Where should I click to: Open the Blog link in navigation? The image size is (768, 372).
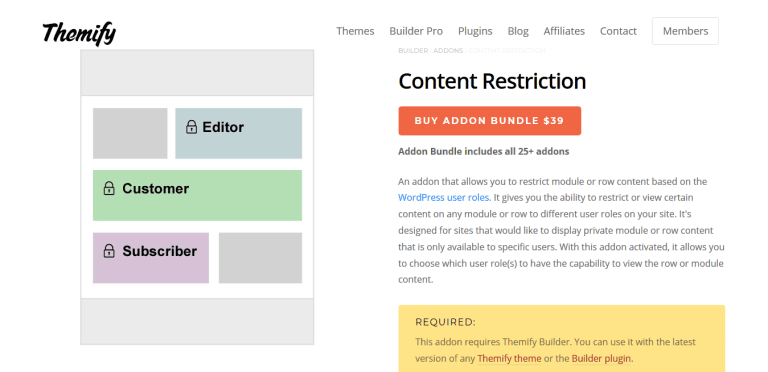[x=518, y=31]
